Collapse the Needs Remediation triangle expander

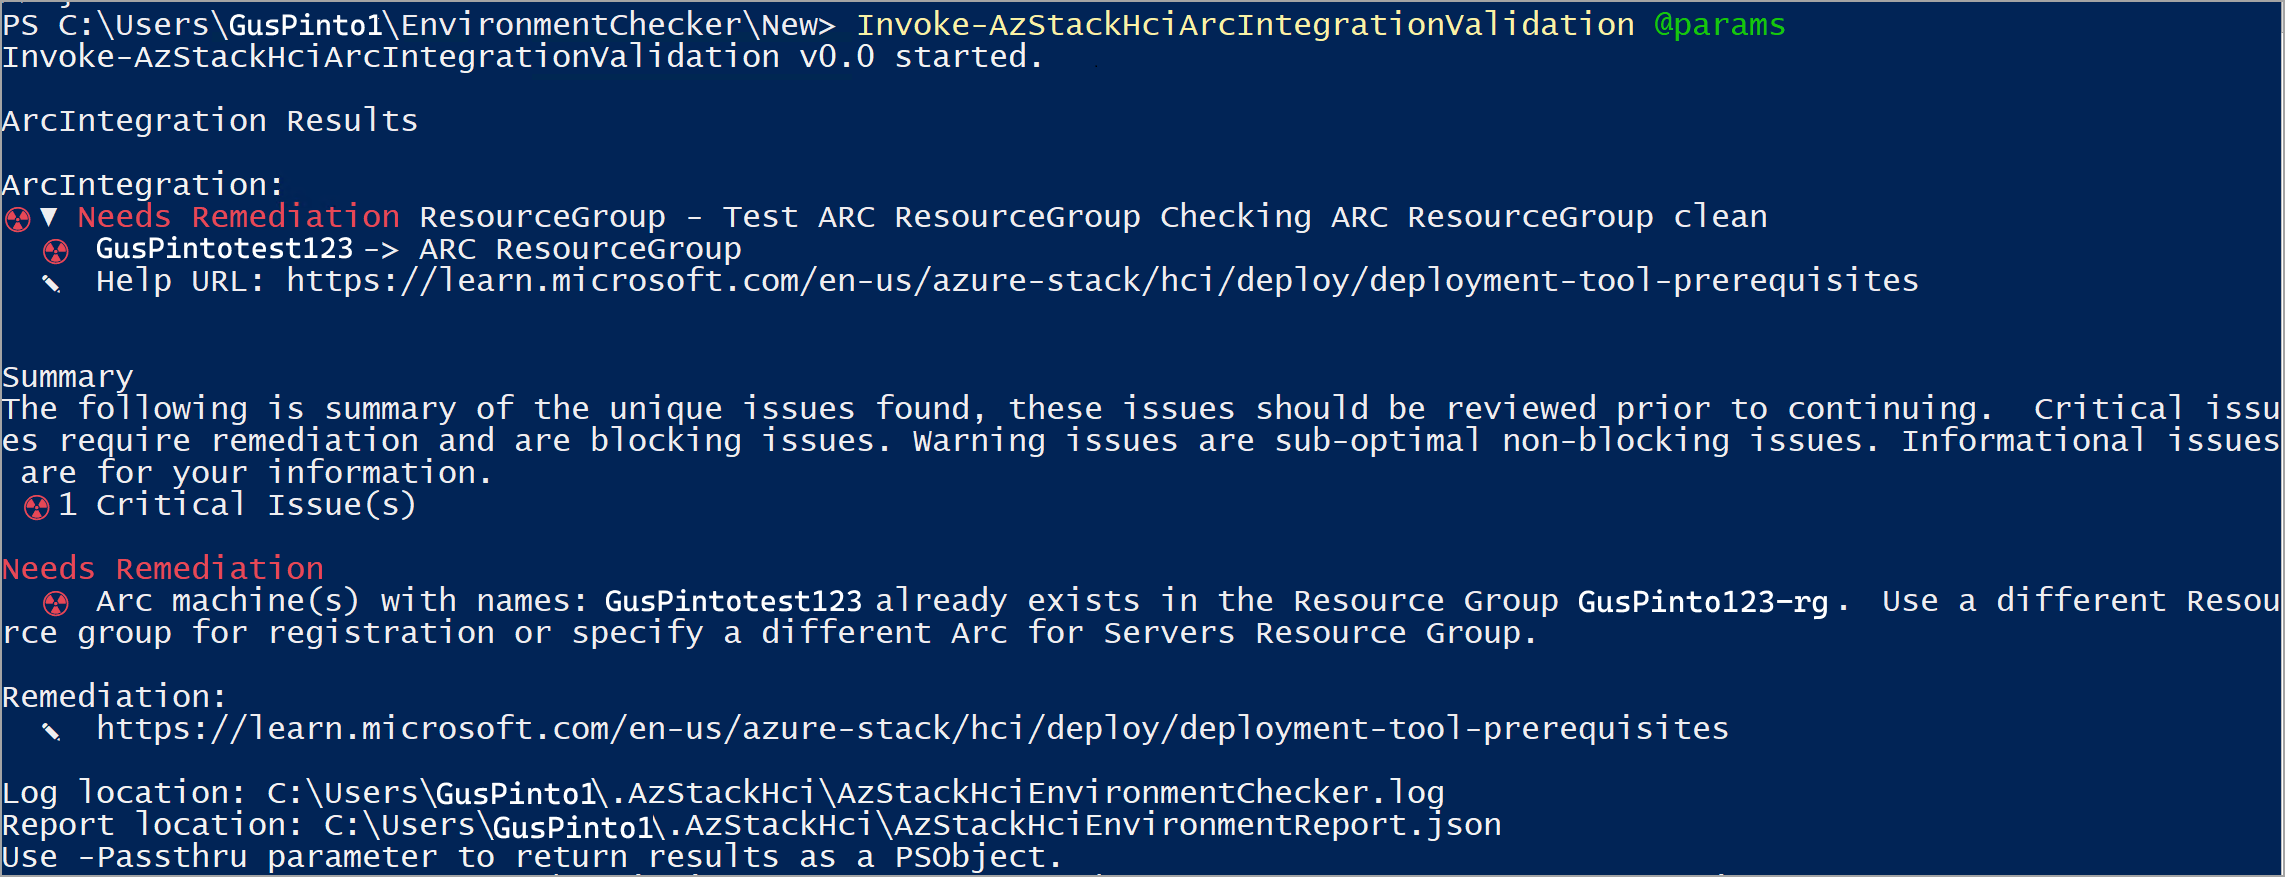[49, 217]
